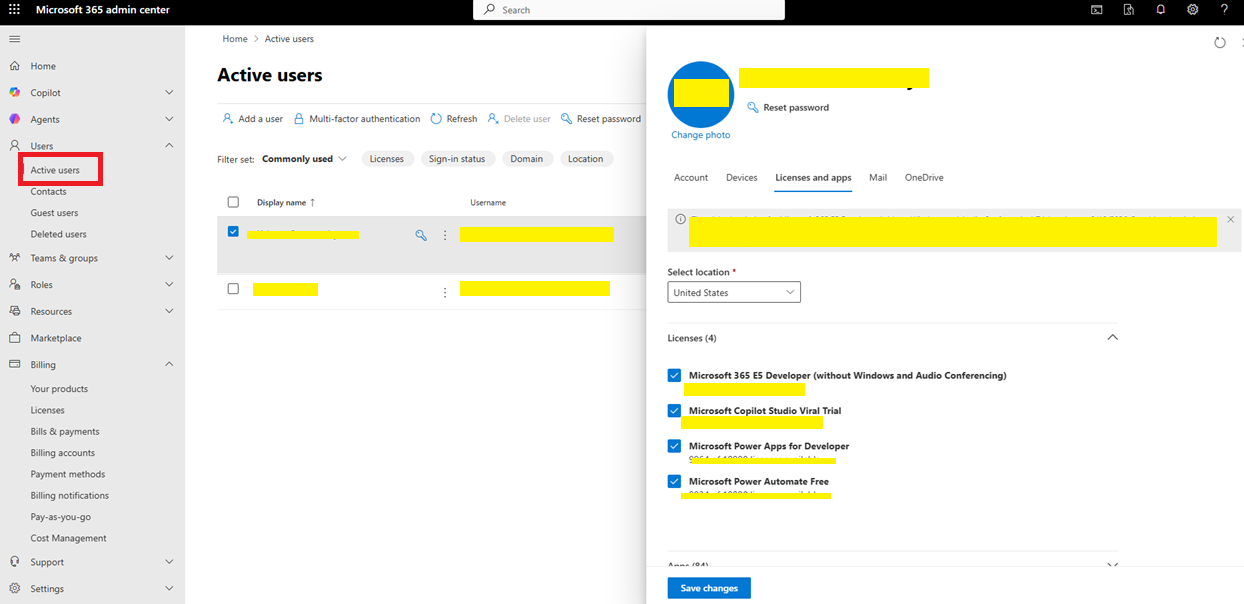This screenshot has width=1244, height=604.
Task: Open more actions dots for selected user
Action: click(x=445, y=235)
